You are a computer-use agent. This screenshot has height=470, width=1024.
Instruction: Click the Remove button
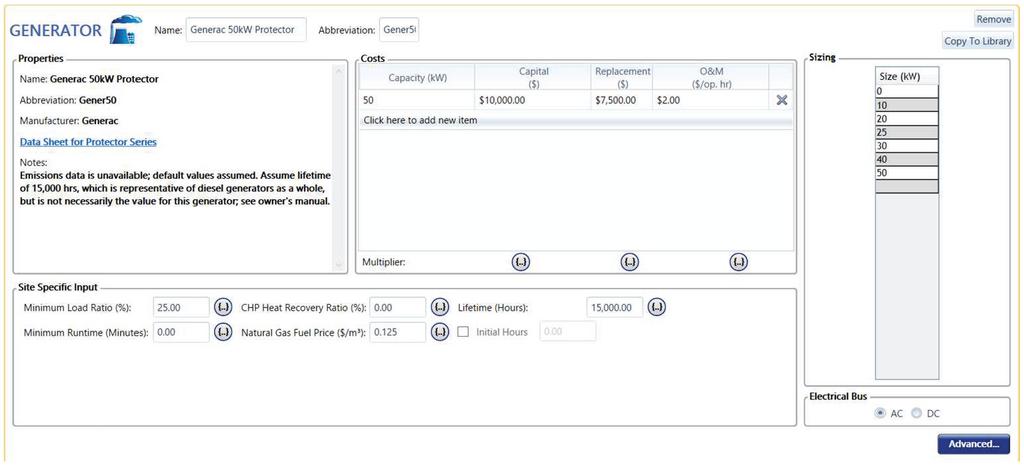pyautogui.click(x=993, y=19)
